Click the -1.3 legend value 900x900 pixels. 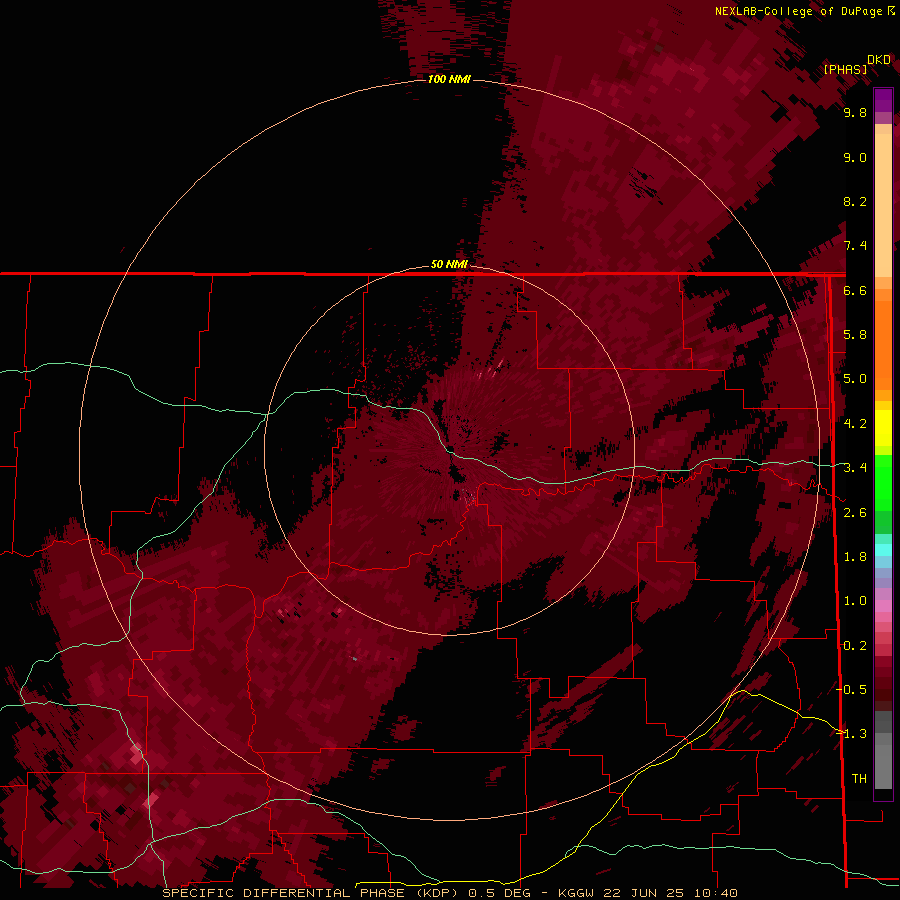click(x=852, y=734)
